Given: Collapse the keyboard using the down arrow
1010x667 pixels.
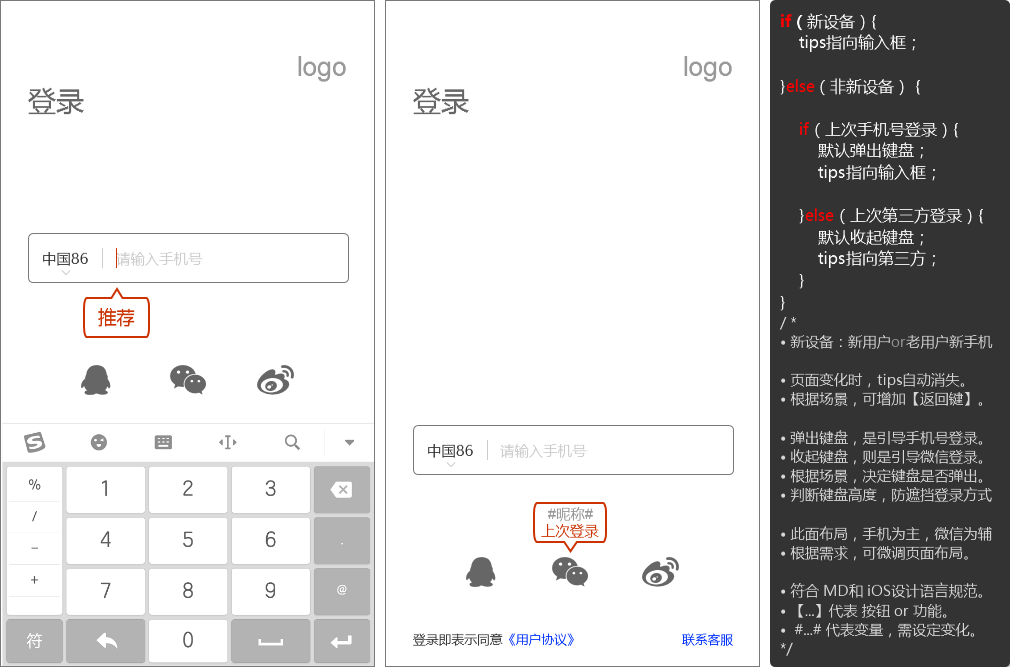Looking at the screenshot, I should tap(349, 442).
